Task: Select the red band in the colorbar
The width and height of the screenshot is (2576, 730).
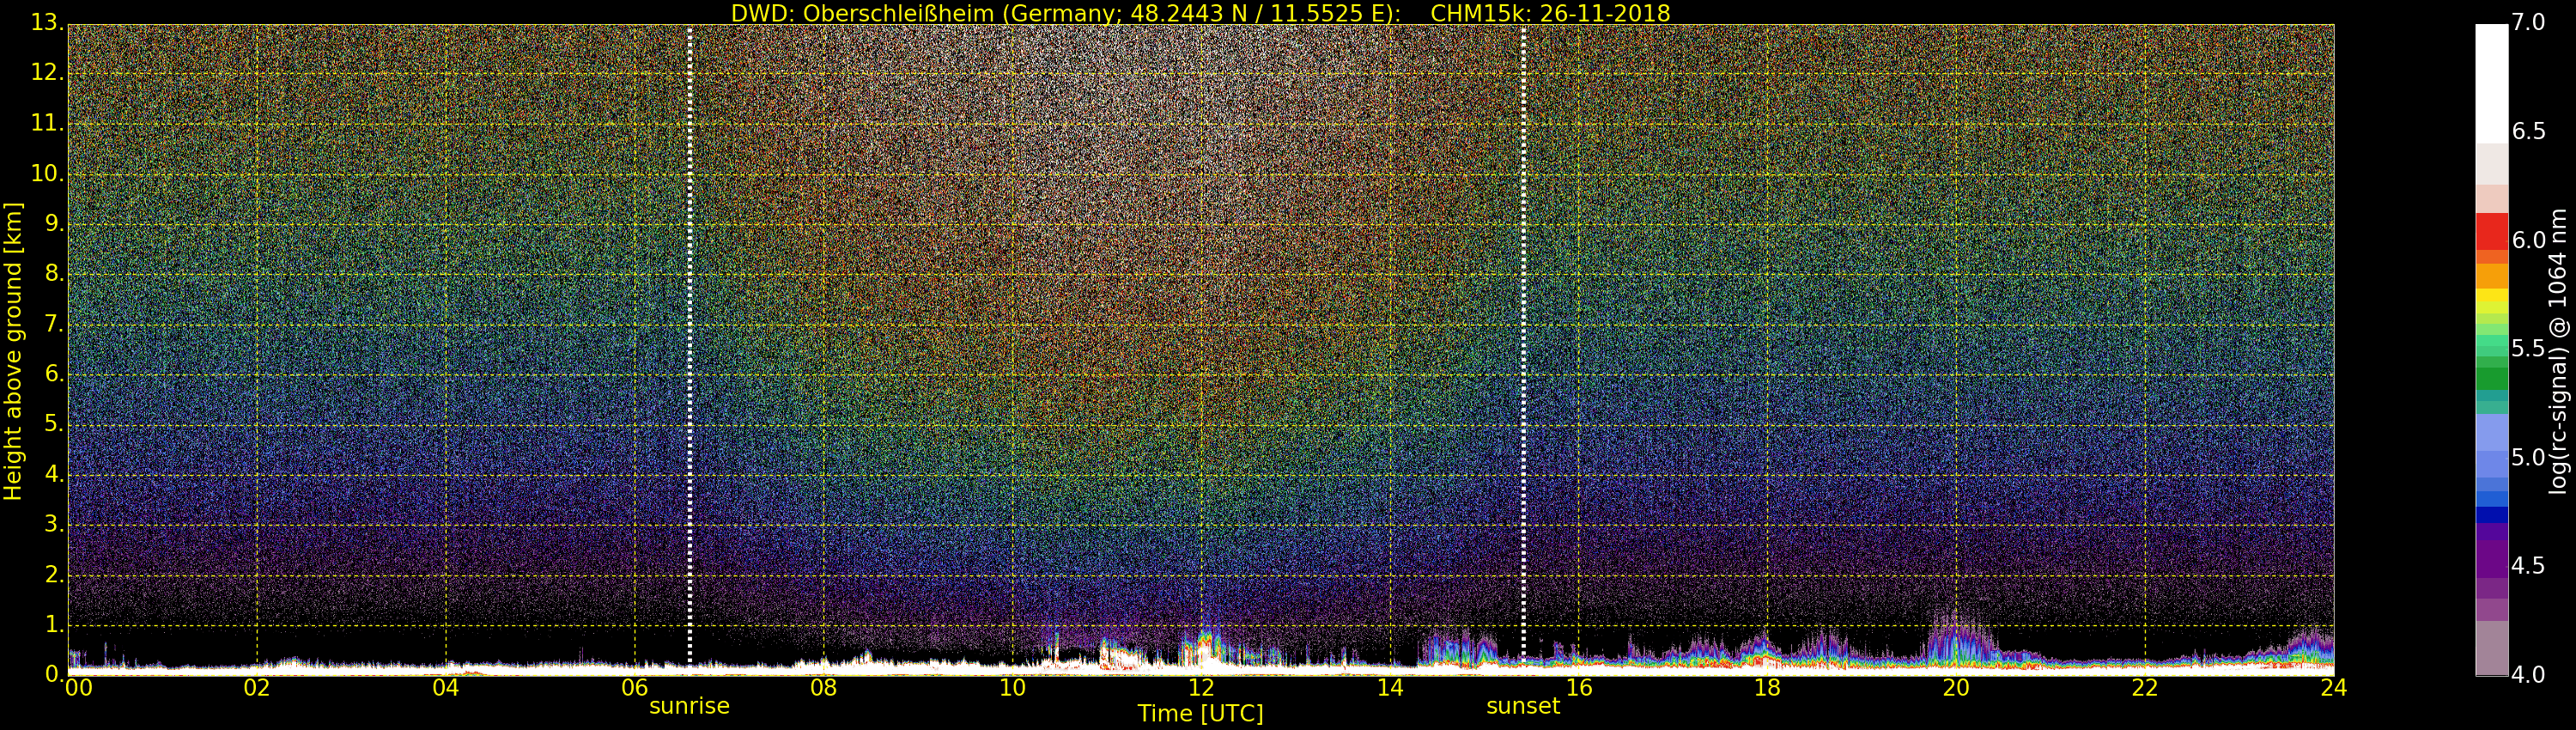Action: coord(2491,232)
